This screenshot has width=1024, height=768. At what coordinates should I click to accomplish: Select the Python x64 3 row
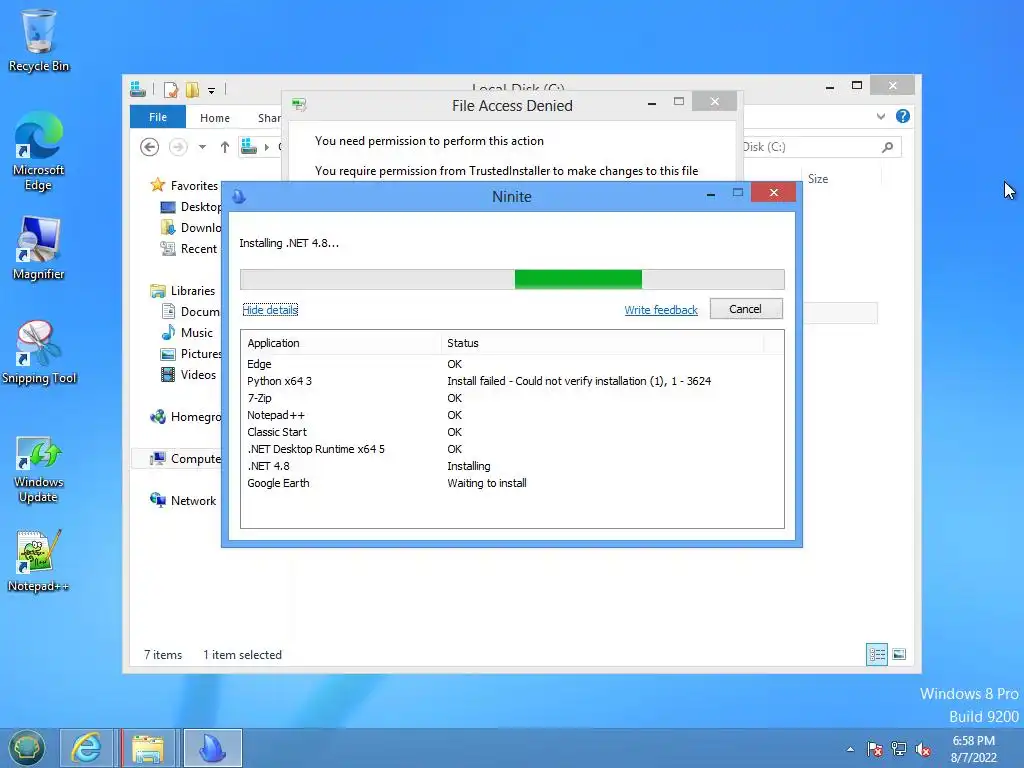click(512, 381)
